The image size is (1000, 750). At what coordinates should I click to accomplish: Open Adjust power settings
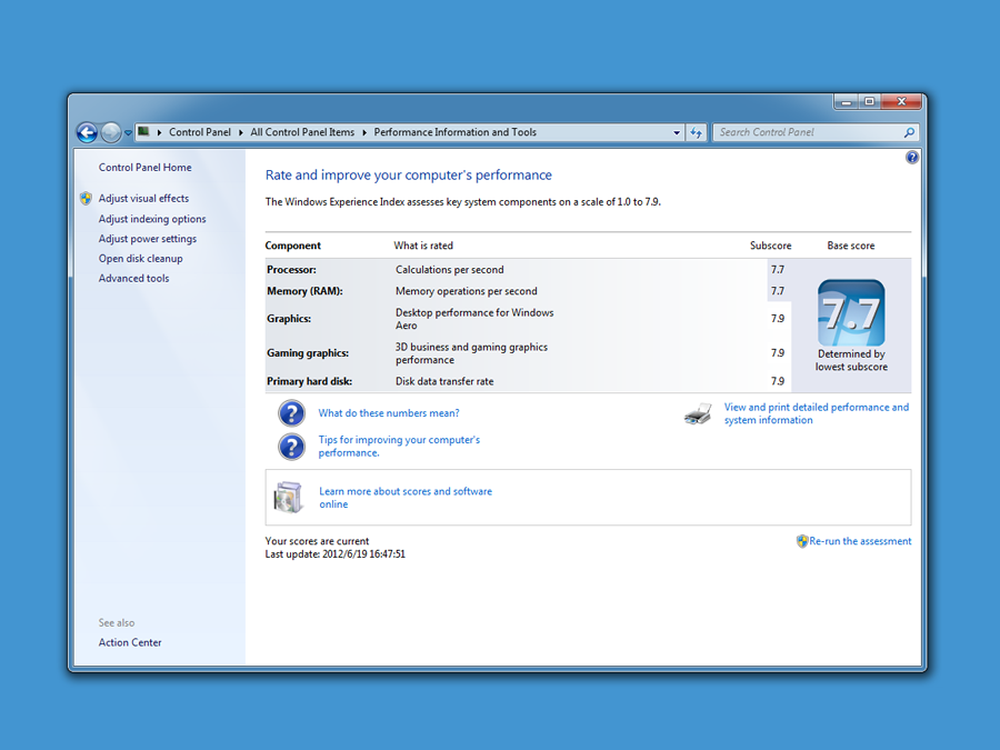147,239
